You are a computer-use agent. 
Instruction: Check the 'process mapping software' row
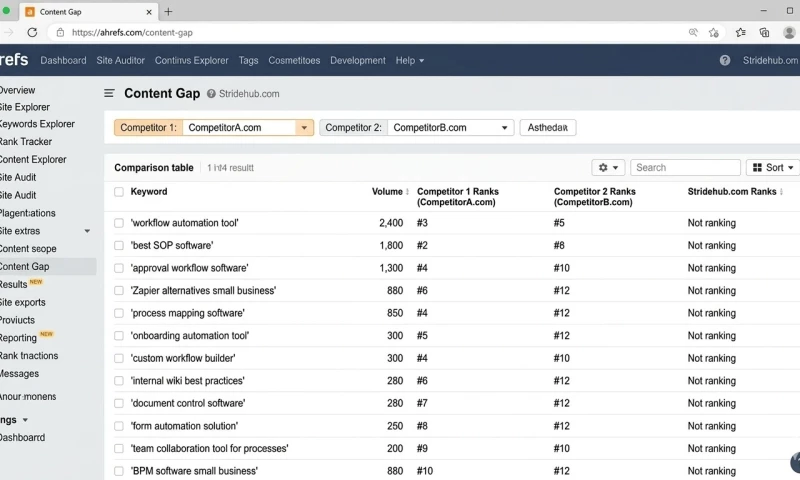pyautogui.click(x=119, y=313)
